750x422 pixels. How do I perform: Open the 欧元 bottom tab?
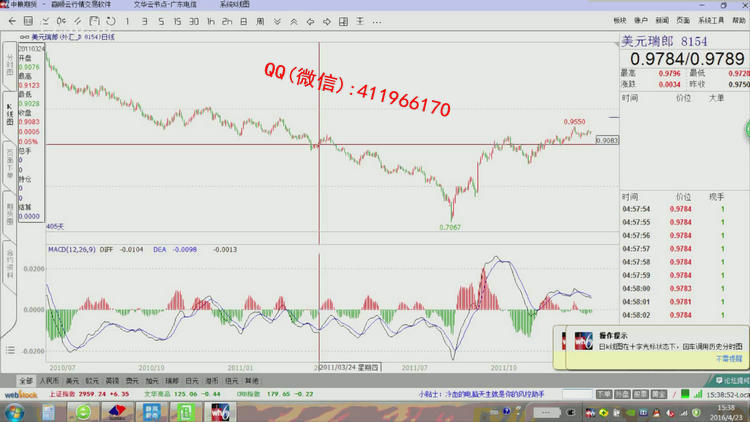pyautogui.click(x=92, y=381)
